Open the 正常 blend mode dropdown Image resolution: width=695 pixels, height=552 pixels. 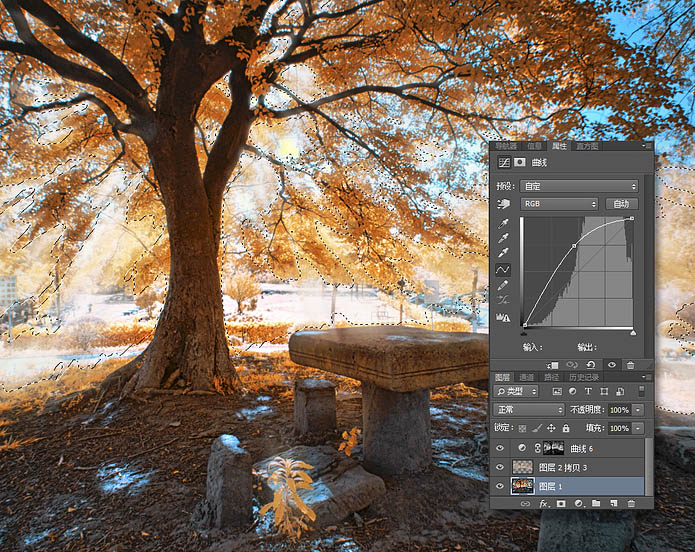click(529, 410)
